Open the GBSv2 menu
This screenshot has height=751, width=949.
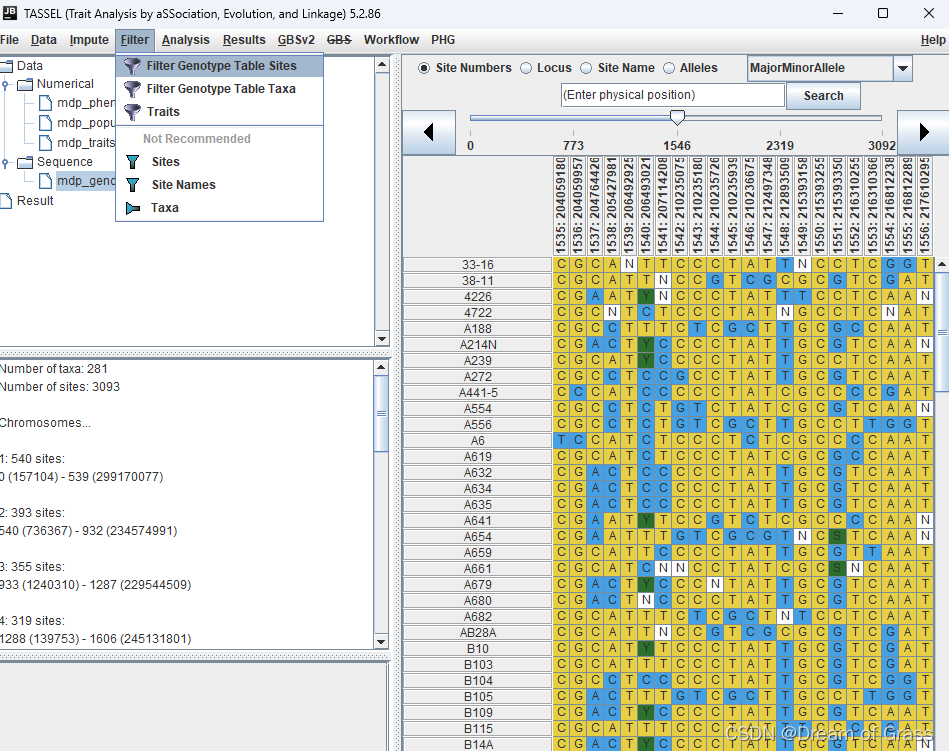click(x=296, y=40)
